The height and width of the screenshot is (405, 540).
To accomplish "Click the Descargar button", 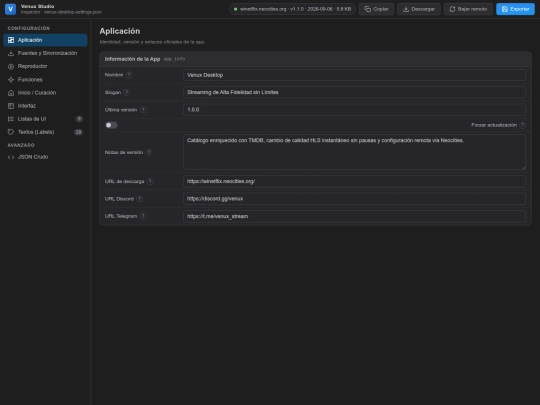I will point(419,9).
